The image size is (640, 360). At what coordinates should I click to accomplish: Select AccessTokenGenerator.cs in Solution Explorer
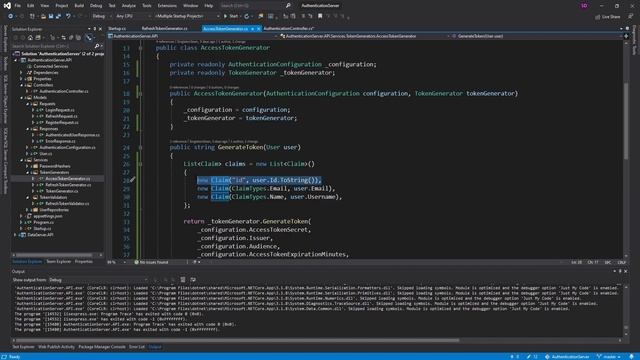pos(68,179)
